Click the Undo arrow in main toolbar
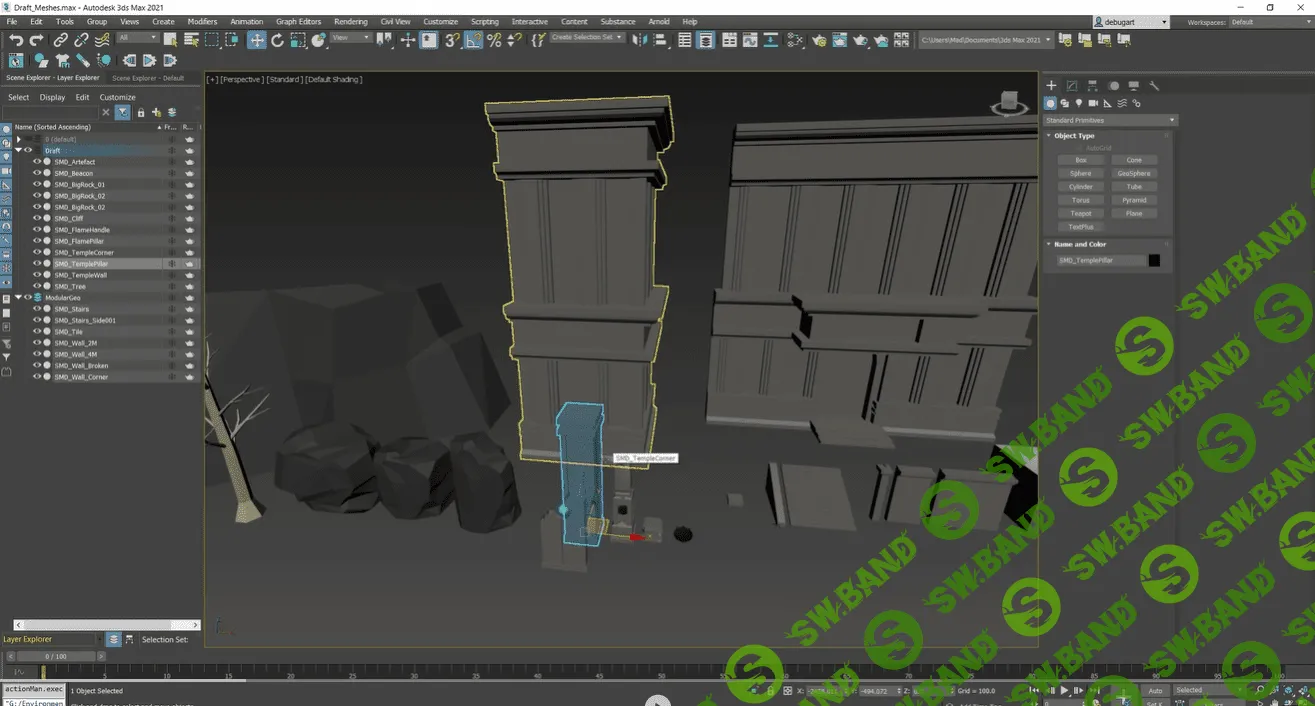Screen dimensions: 1315x706 pos(16,40)
